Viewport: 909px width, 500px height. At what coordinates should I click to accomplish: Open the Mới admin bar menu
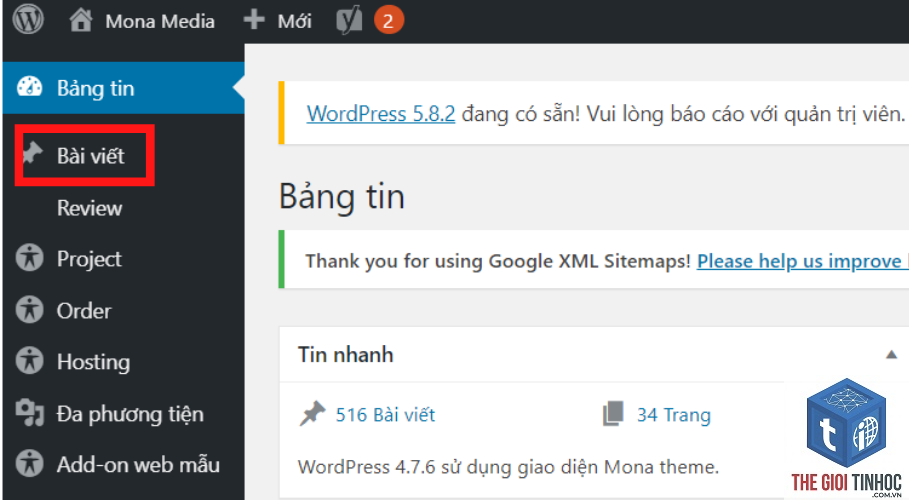pyautogui.click(x=294, y=21)
